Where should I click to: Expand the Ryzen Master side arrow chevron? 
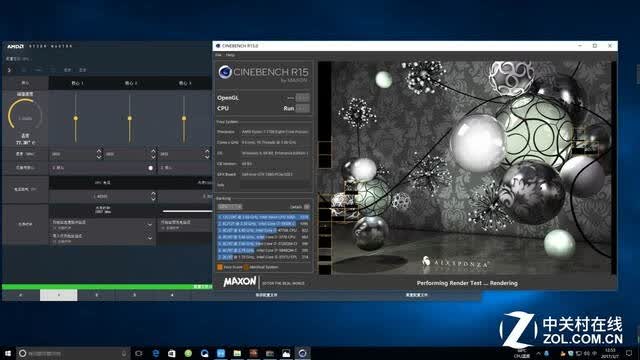click(9, 70)
